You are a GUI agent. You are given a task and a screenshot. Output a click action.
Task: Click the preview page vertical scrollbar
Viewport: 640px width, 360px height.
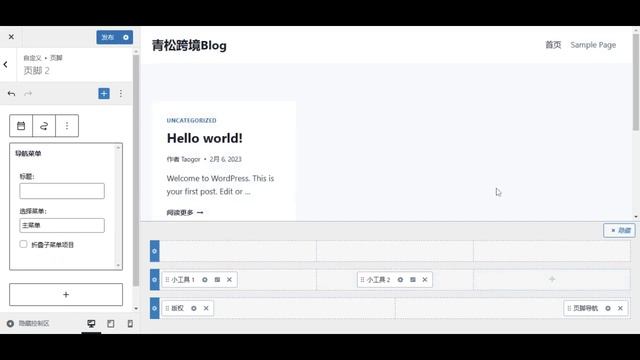(636, 82)
